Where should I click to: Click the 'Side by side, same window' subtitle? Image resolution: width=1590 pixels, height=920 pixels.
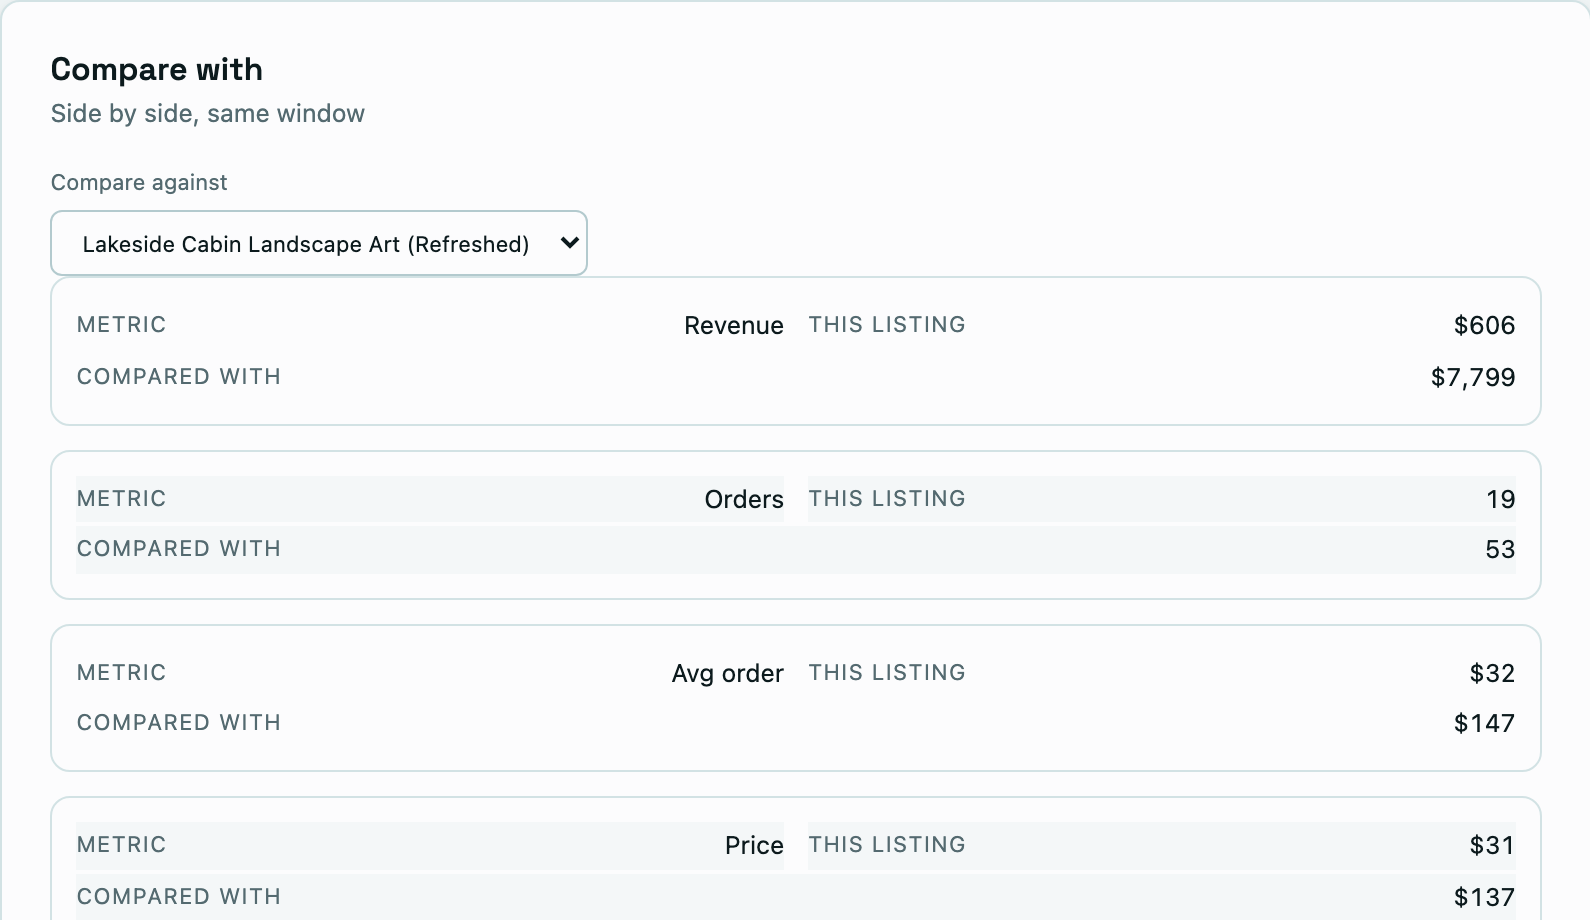tap(208, 114)
